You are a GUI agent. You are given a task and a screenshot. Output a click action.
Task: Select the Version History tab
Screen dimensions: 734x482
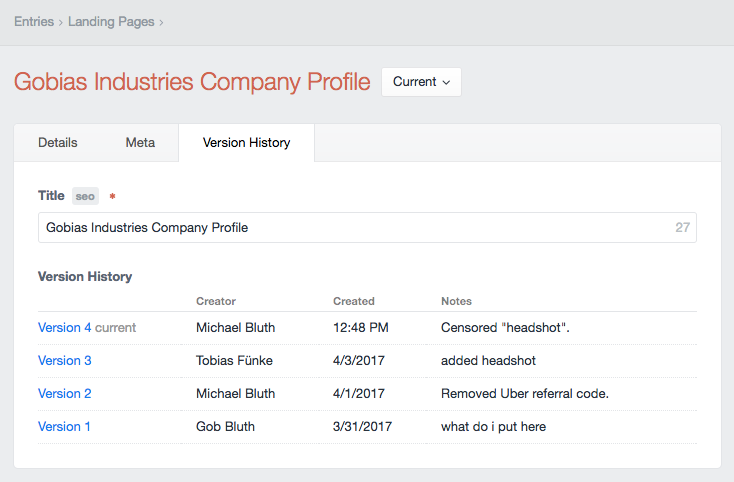point(246,143)
